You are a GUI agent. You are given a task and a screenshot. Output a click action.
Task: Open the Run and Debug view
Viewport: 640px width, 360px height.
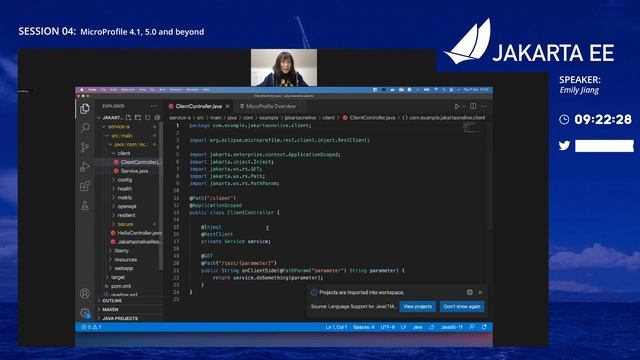tap(85, 167)
